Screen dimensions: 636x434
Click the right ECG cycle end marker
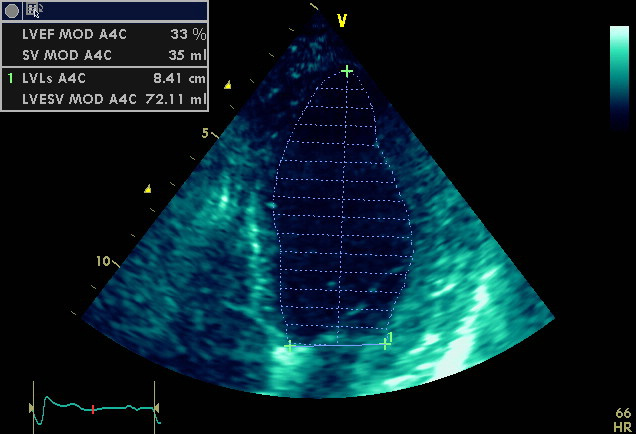point(156,407)
